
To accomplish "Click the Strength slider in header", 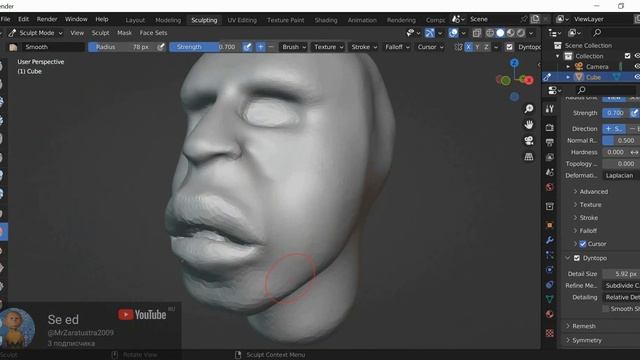I will click(205, 47).
